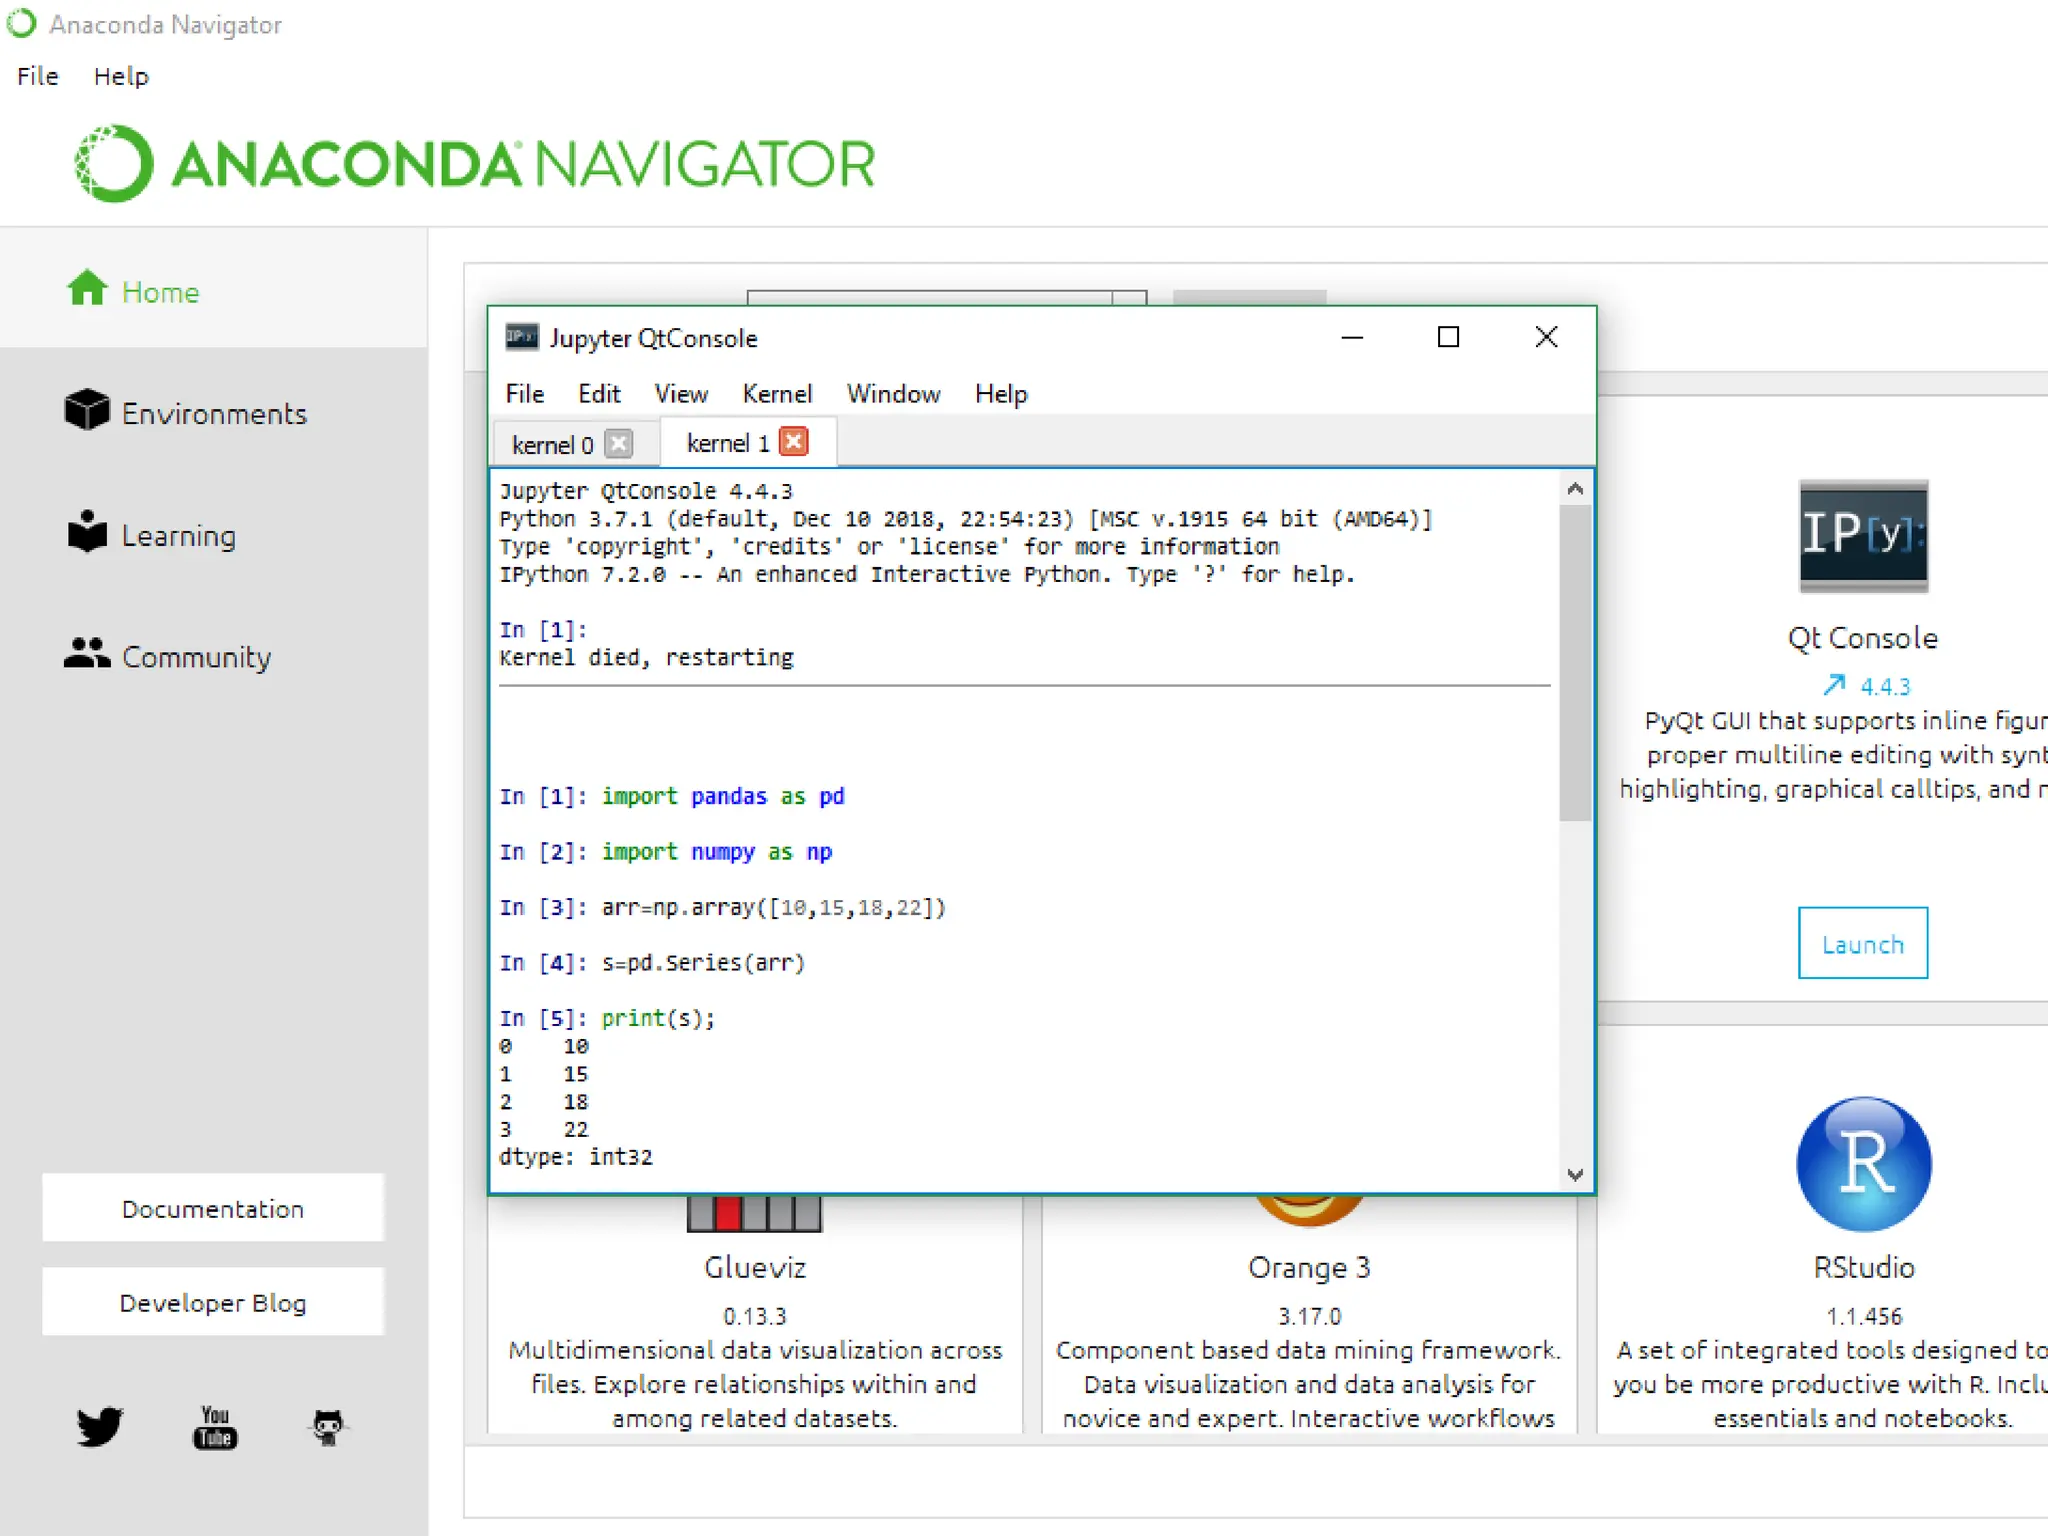
Task: Click the Environments cube icon
Action: click(x=87, y=410)
